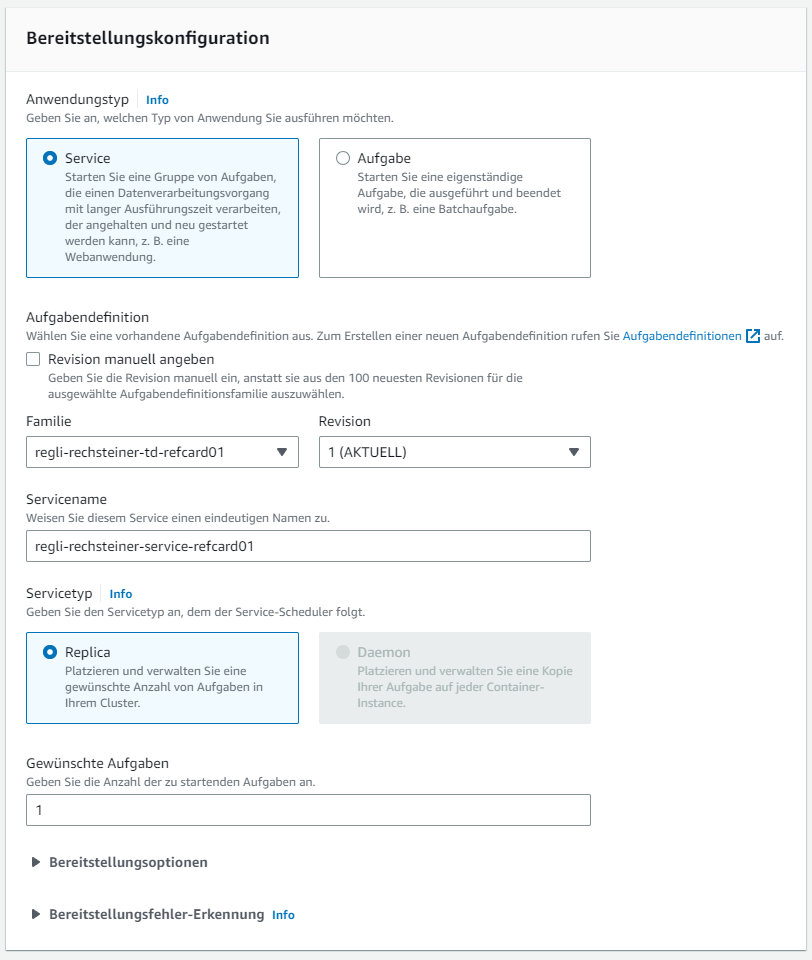Open the Aufgabendefinitionen link

(x=682, y=337)
